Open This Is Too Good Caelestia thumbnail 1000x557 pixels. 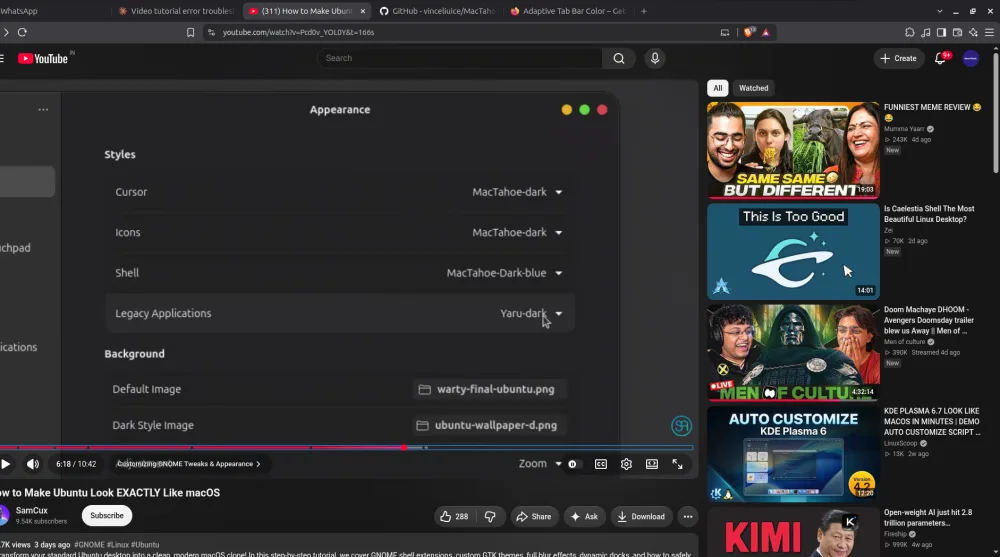coord(793,251)
